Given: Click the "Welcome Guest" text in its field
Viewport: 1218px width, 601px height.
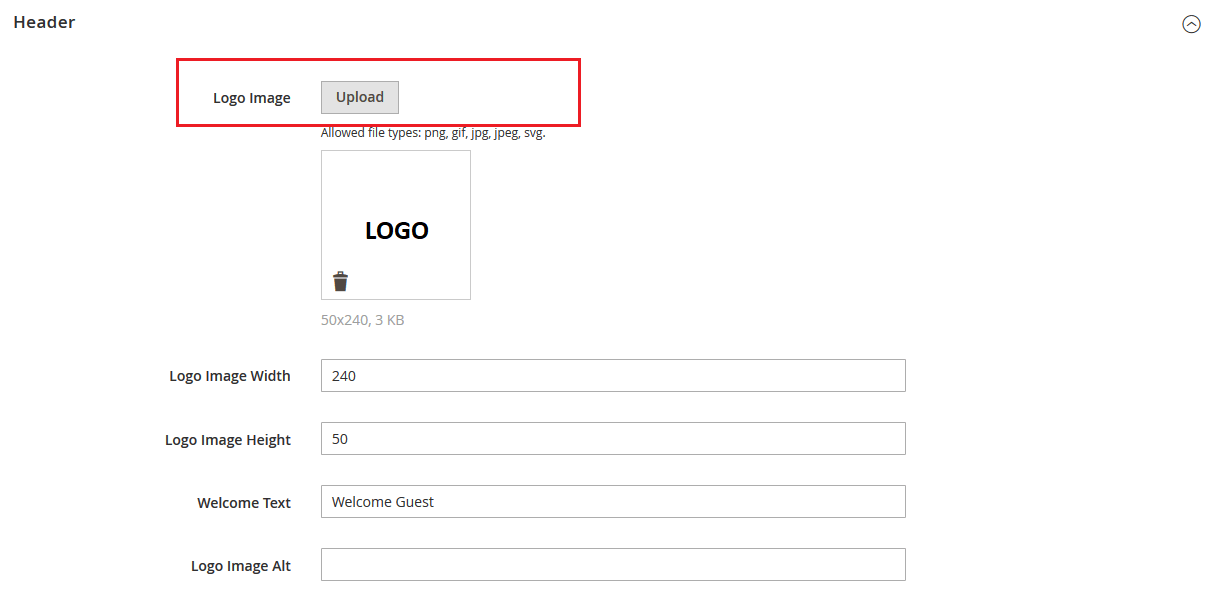Looking at the screenshot, I should tap(382, 501).
